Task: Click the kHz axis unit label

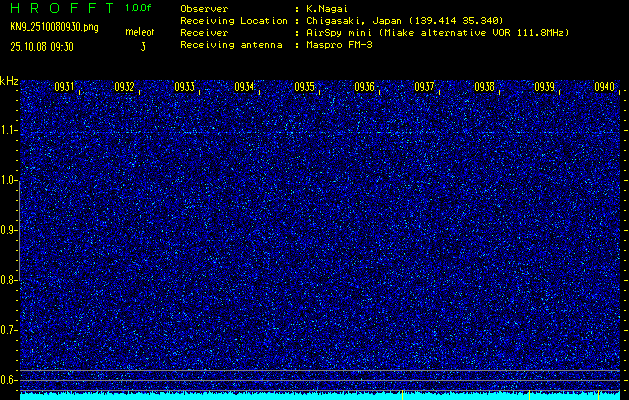Action: 9,80
